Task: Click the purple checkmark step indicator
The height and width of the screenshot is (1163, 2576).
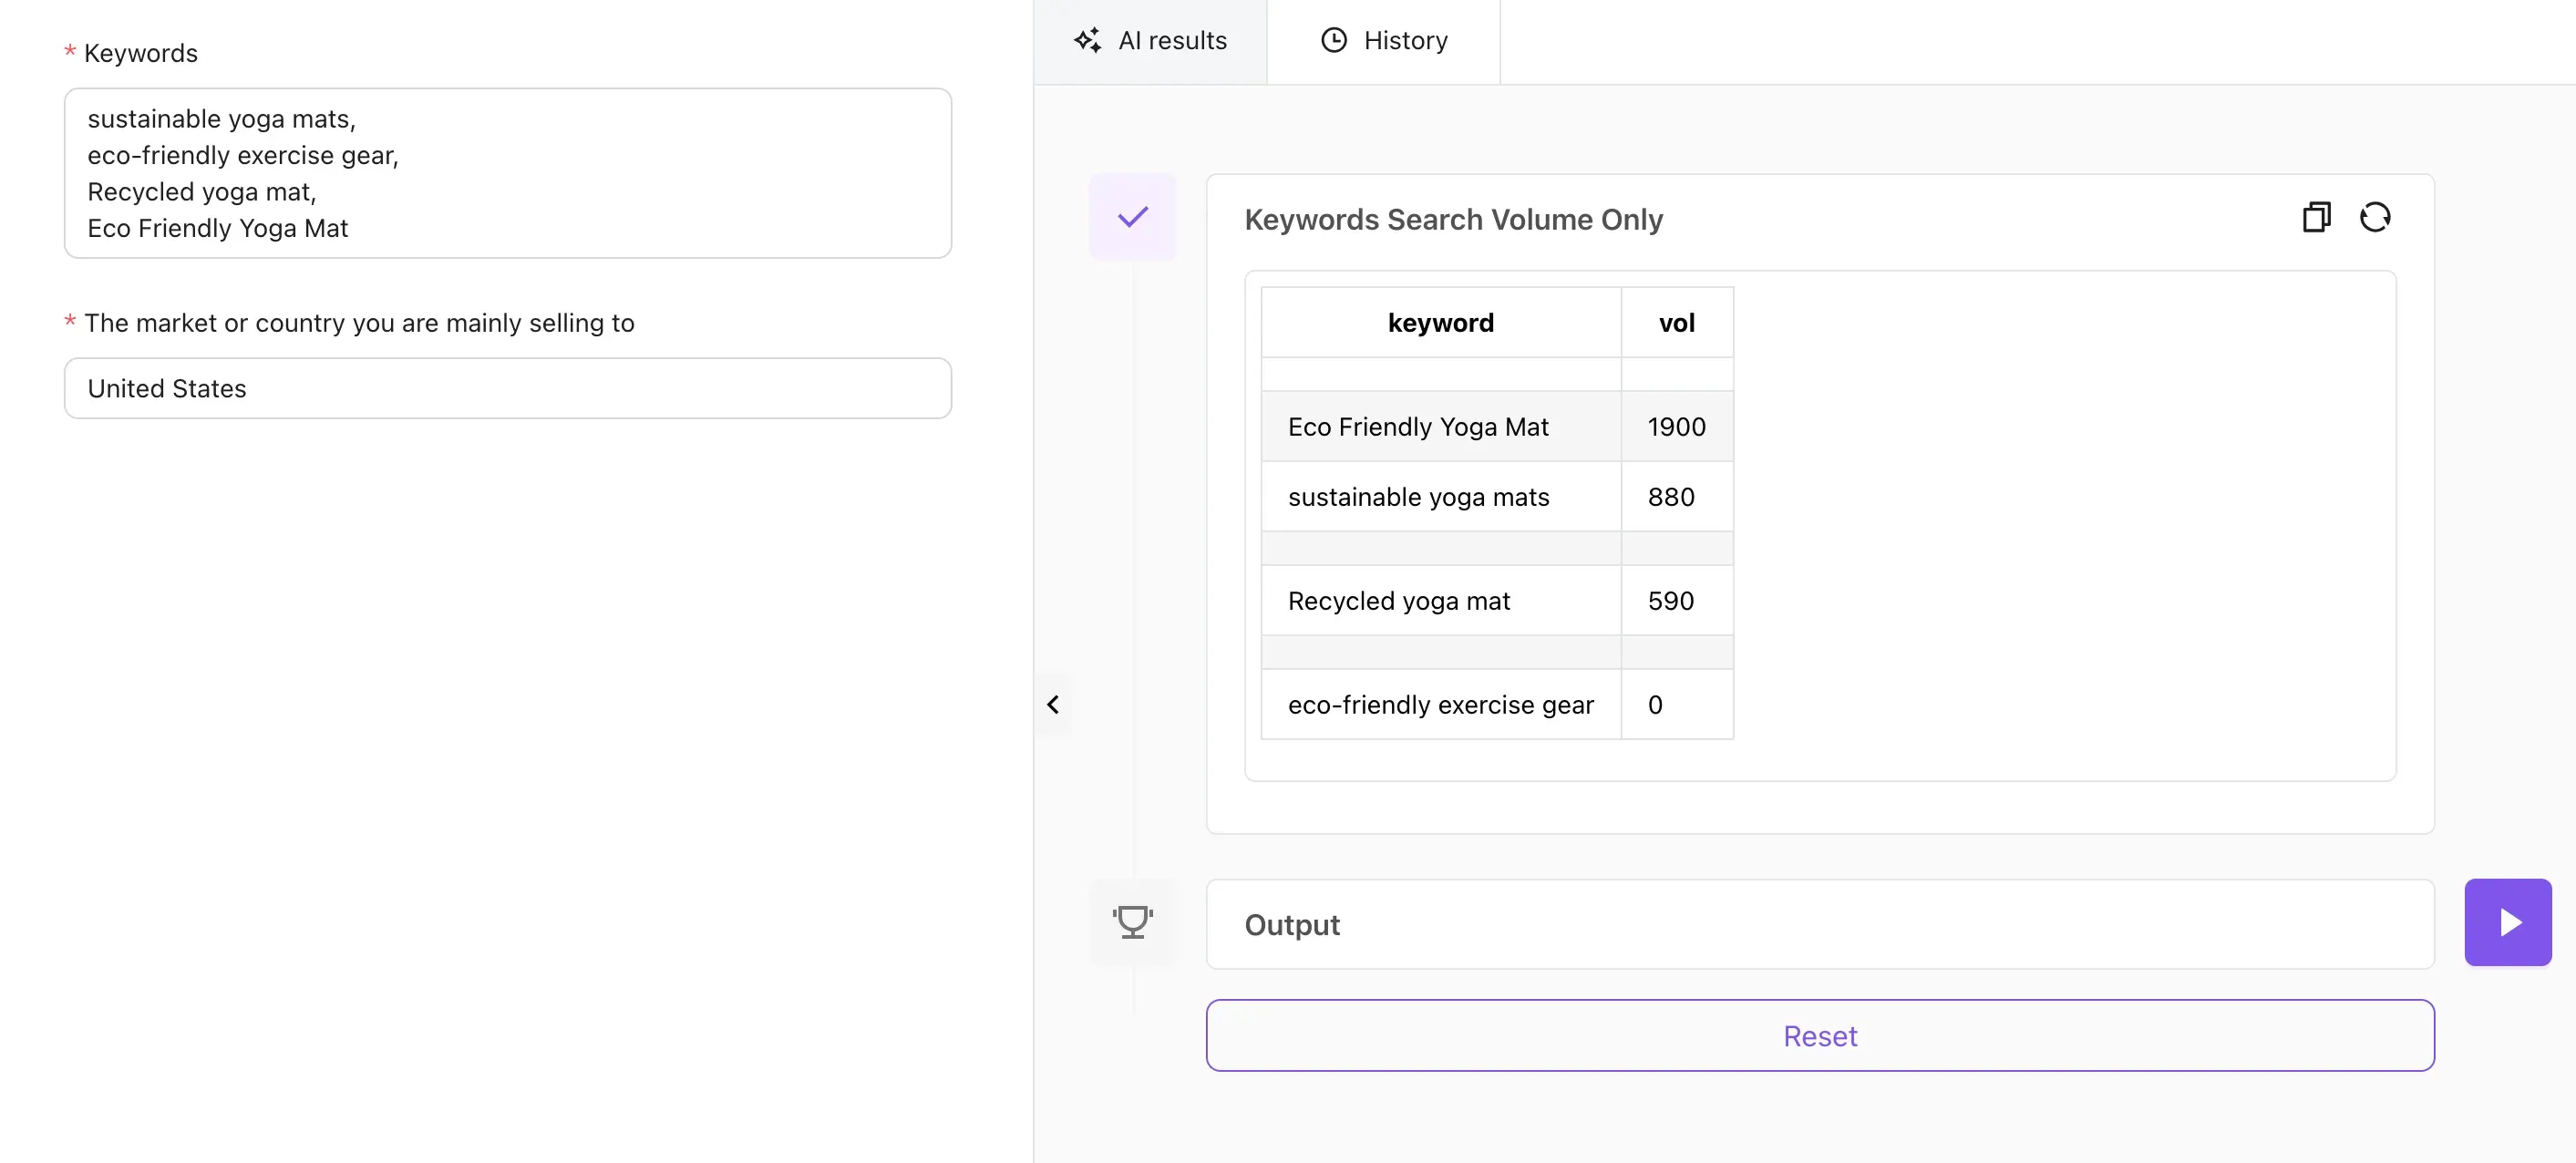Action: 1133,216
